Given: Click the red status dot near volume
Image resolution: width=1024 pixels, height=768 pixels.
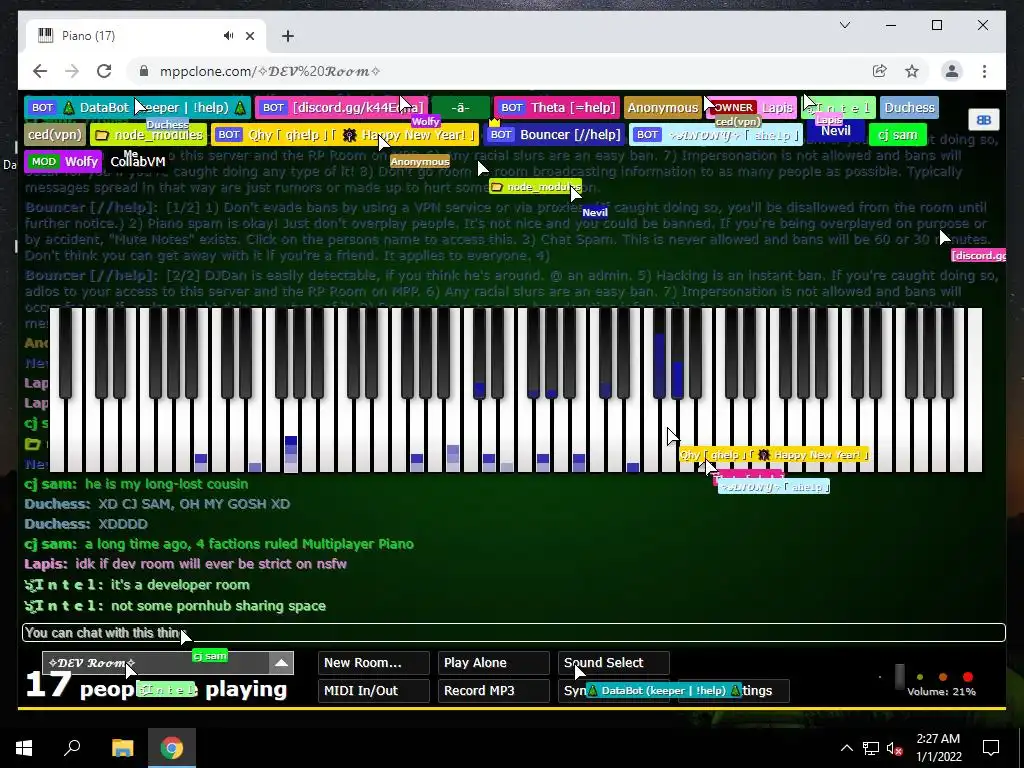Looking at the screenshot, I should pyautogui.click(x=968, y=677).
